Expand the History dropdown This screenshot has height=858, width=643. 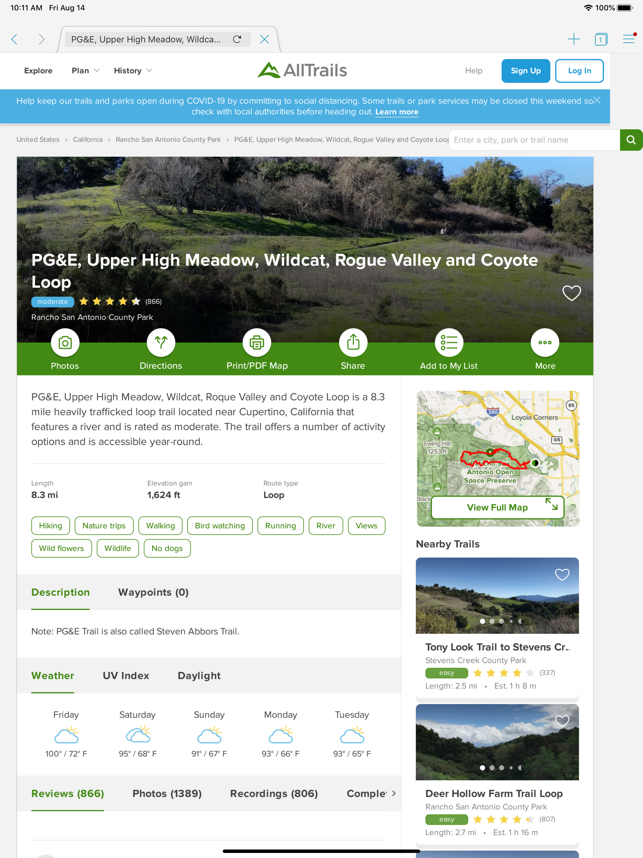tap(133, 71)
